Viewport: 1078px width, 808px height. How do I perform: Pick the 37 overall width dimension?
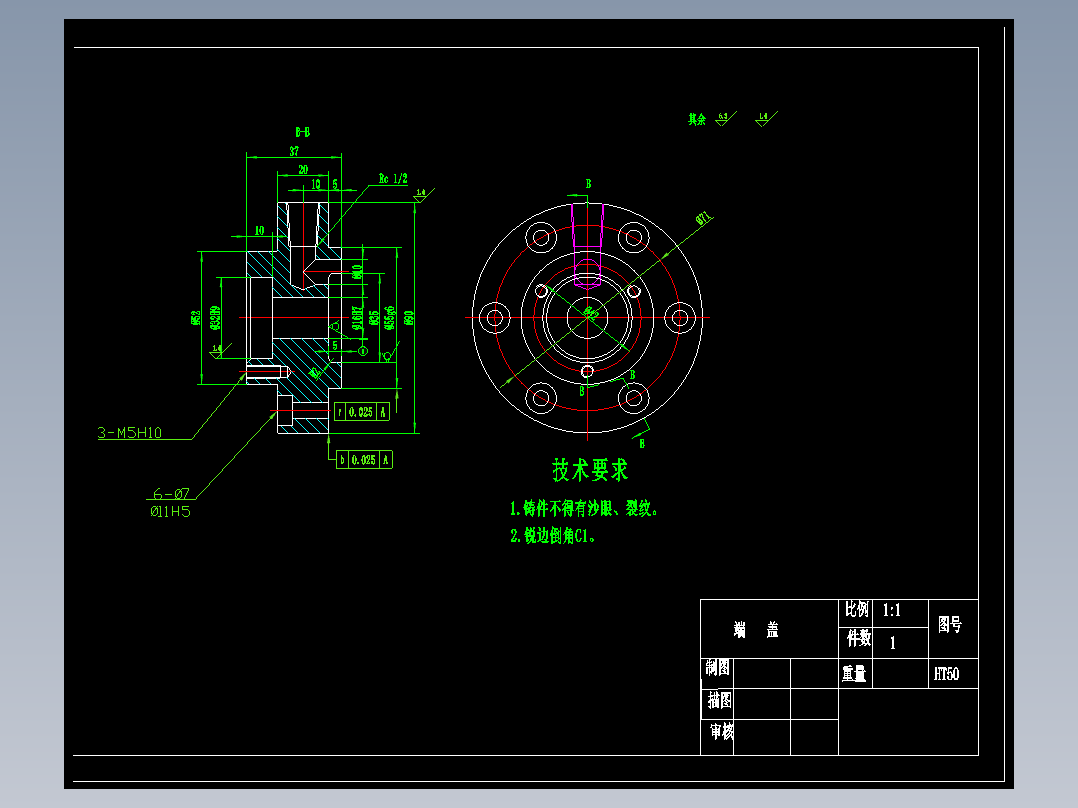[x=294, y=151]
